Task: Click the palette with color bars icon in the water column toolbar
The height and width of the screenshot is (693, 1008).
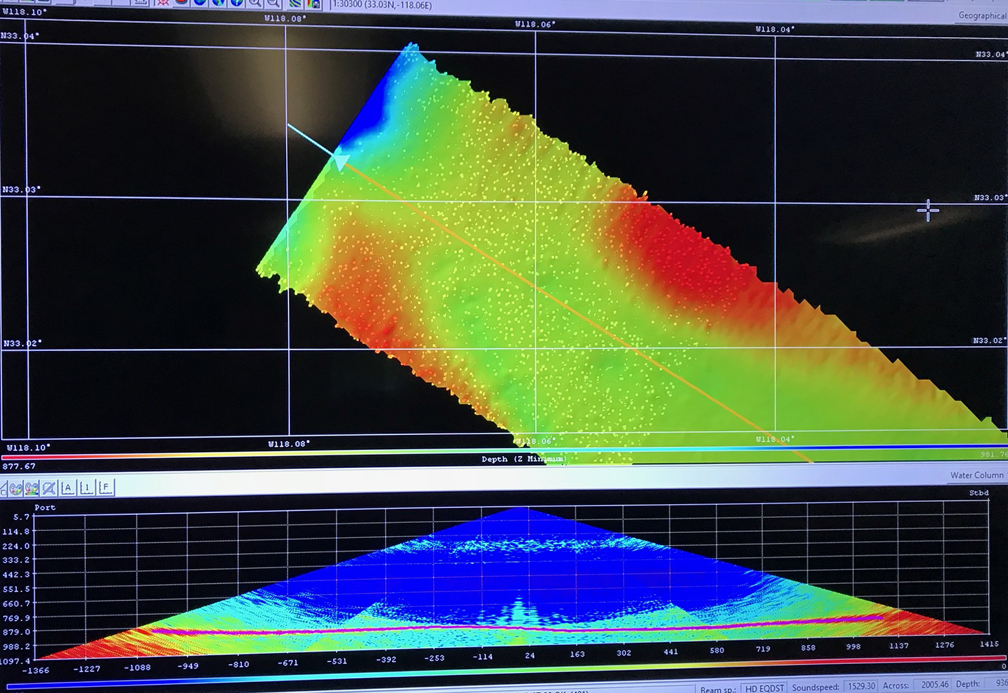Action: click(x=32, y=489)
